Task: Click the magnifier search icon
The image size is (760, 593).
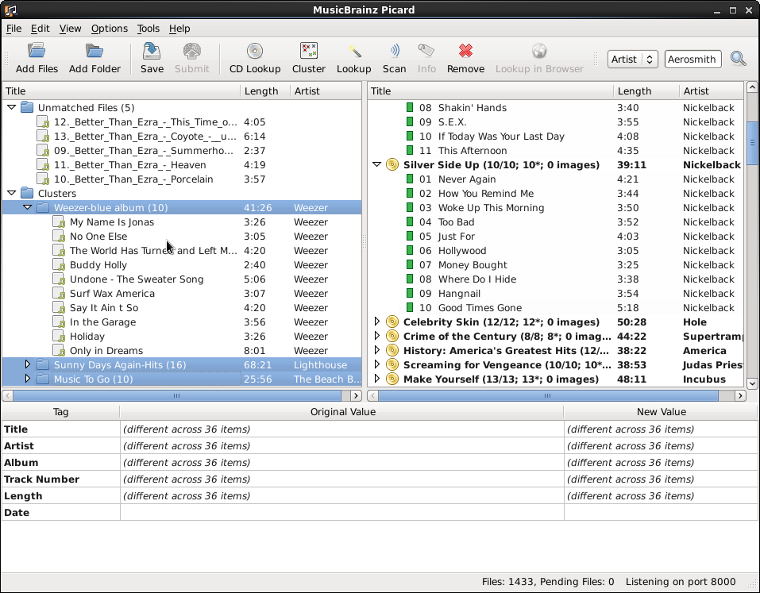Action: [x=738, y=59]
